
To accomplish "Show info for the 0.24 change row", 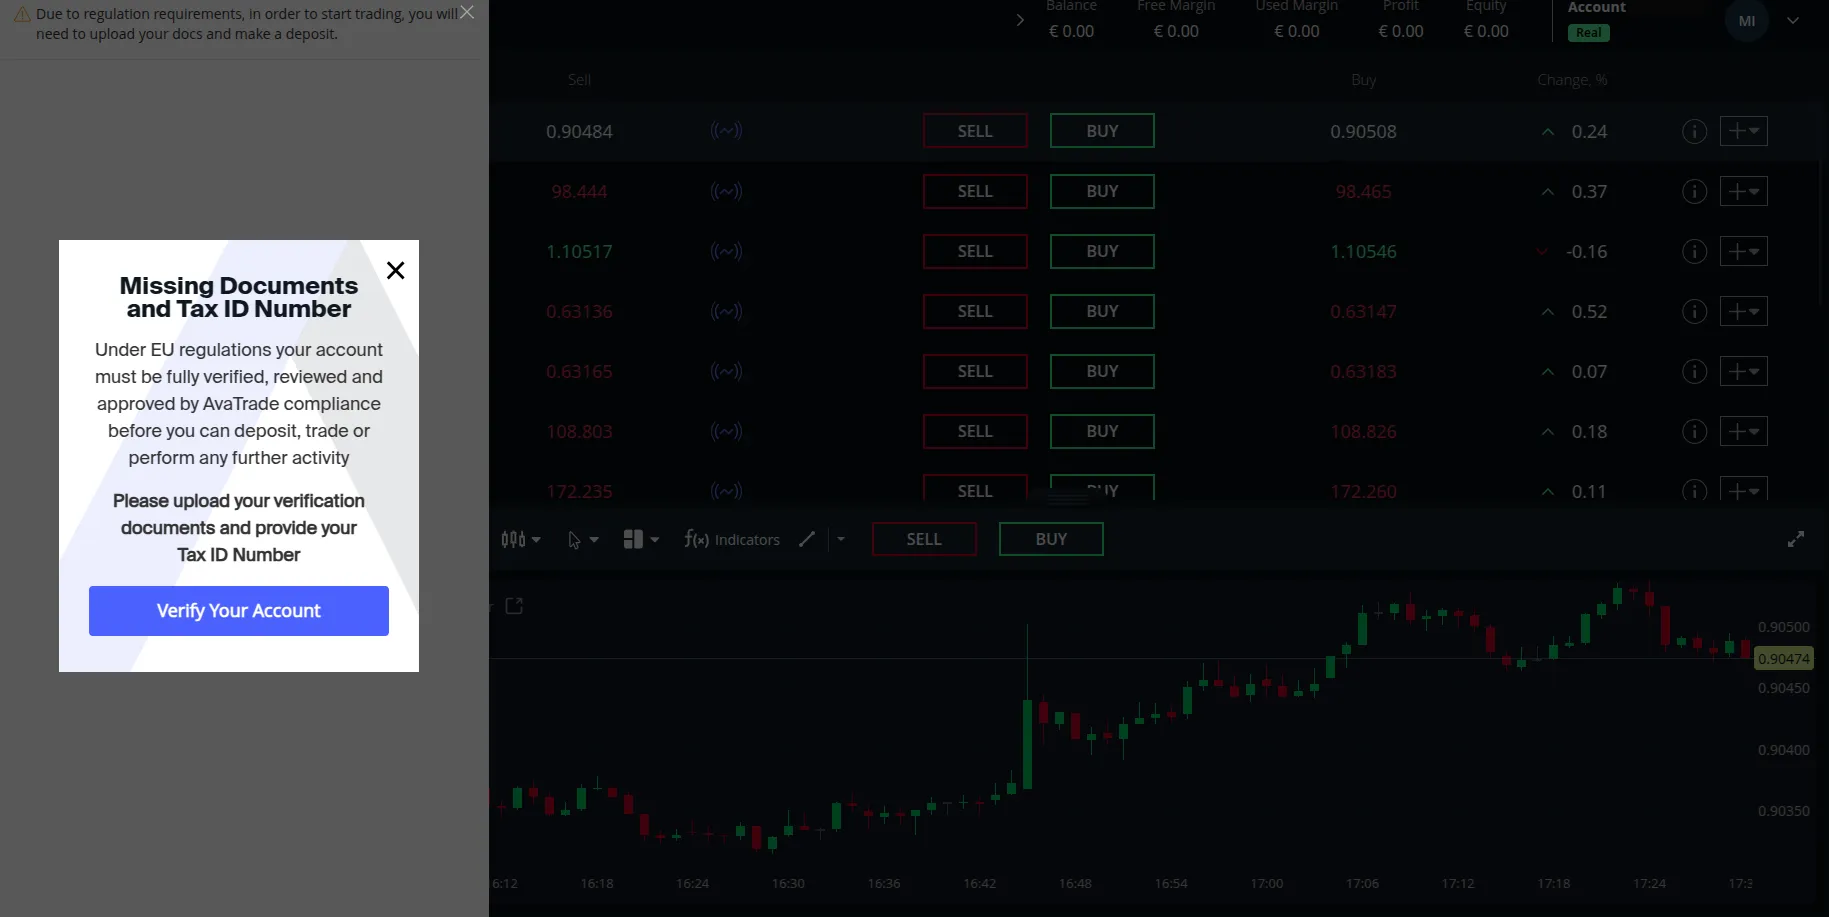I will [1694, 131].
